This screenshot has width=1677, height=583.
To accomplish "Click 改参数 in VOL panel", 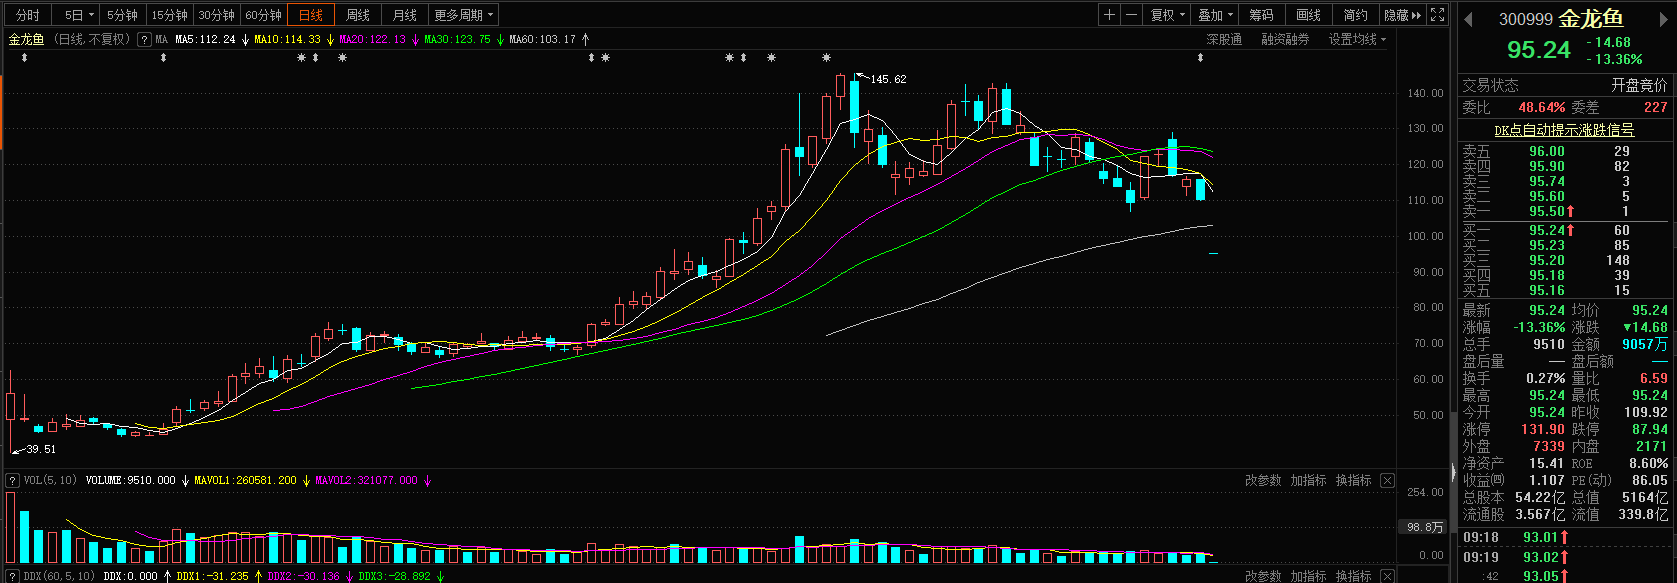I will click(1263, 480).
